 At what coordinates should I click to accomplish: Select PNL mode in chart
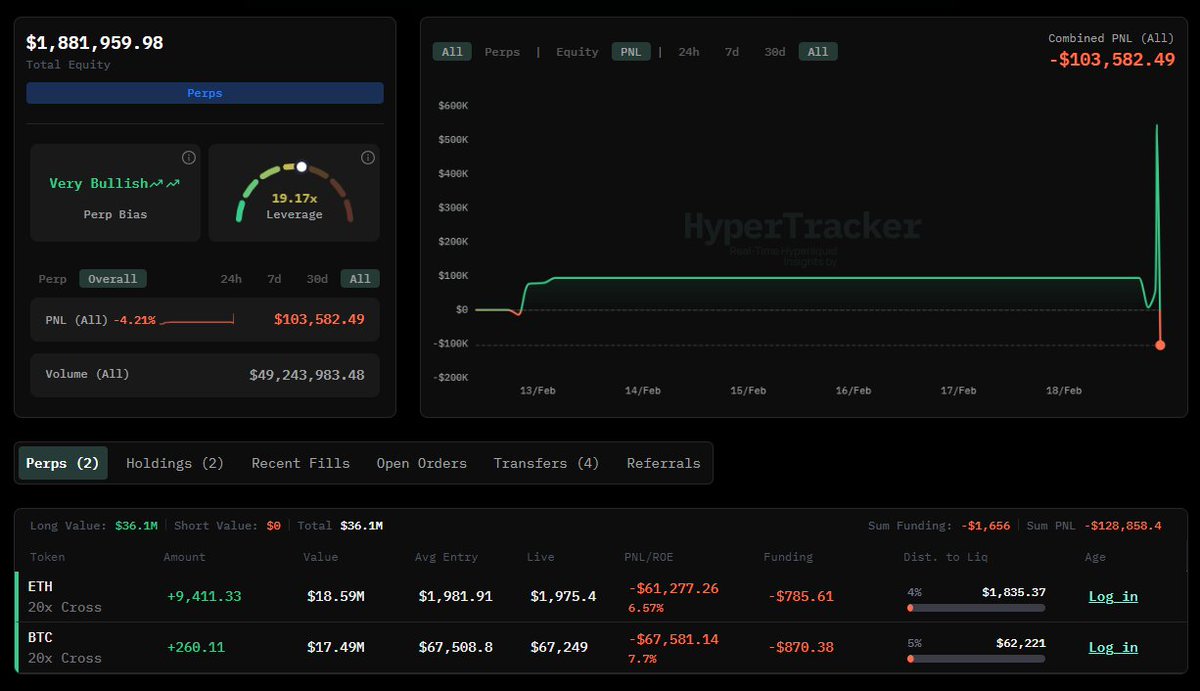pos(631,52)
